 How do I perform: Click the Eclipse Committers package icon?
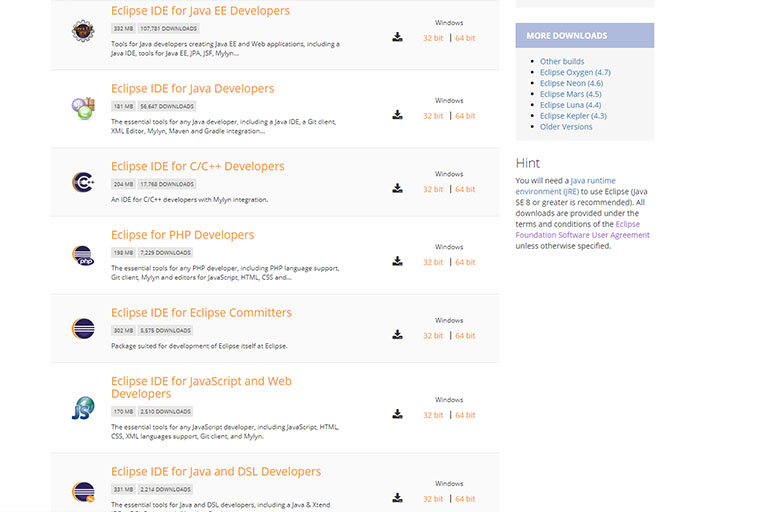point(83,329)
